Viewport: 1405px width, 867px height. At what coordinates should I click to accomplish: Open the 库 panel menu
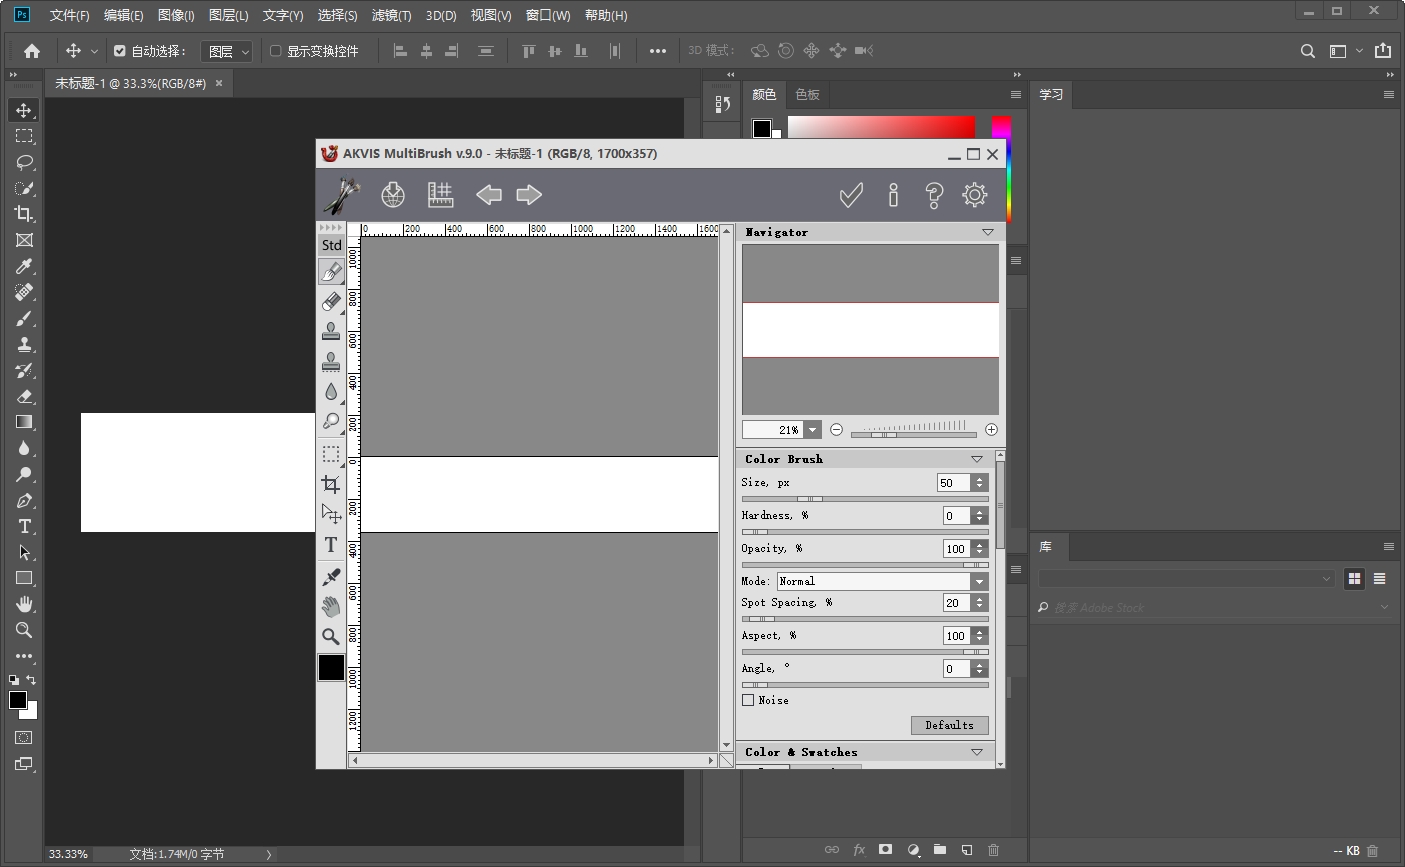pos(1389,547)
